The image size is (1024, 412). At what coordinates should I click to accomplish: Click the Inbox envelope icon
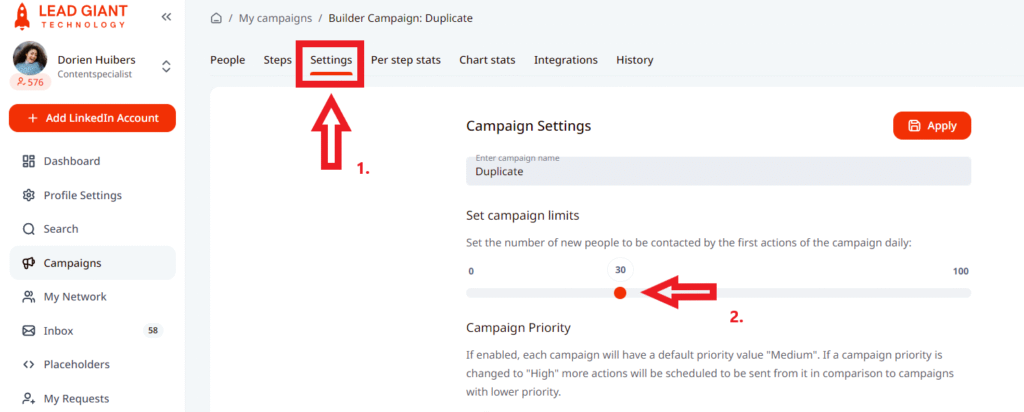click(28, 331)
